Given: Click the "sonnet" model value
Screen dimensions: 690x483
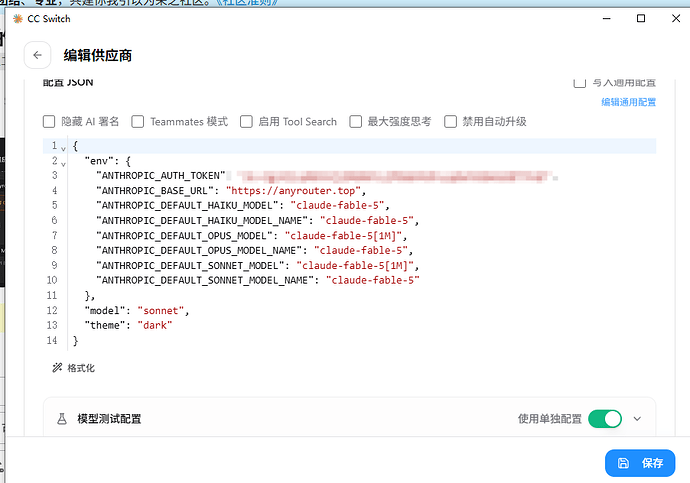Looking at the screenshot, I should [x=161, y=311].
